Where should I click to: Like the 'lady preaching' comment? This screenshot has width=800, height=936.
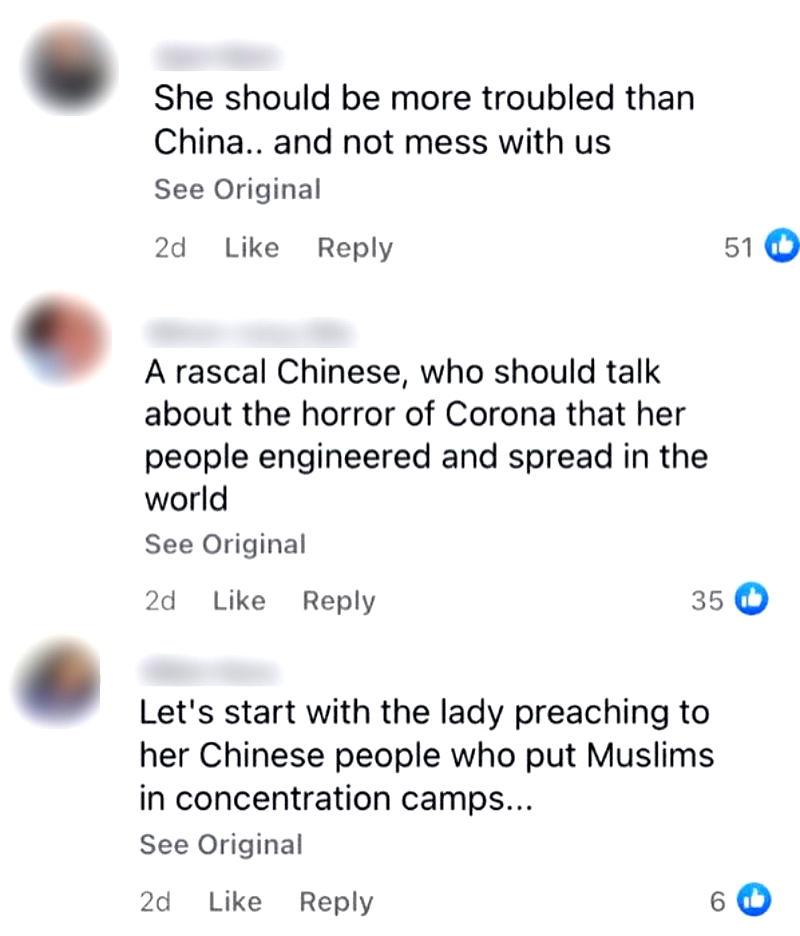(235, 901)
